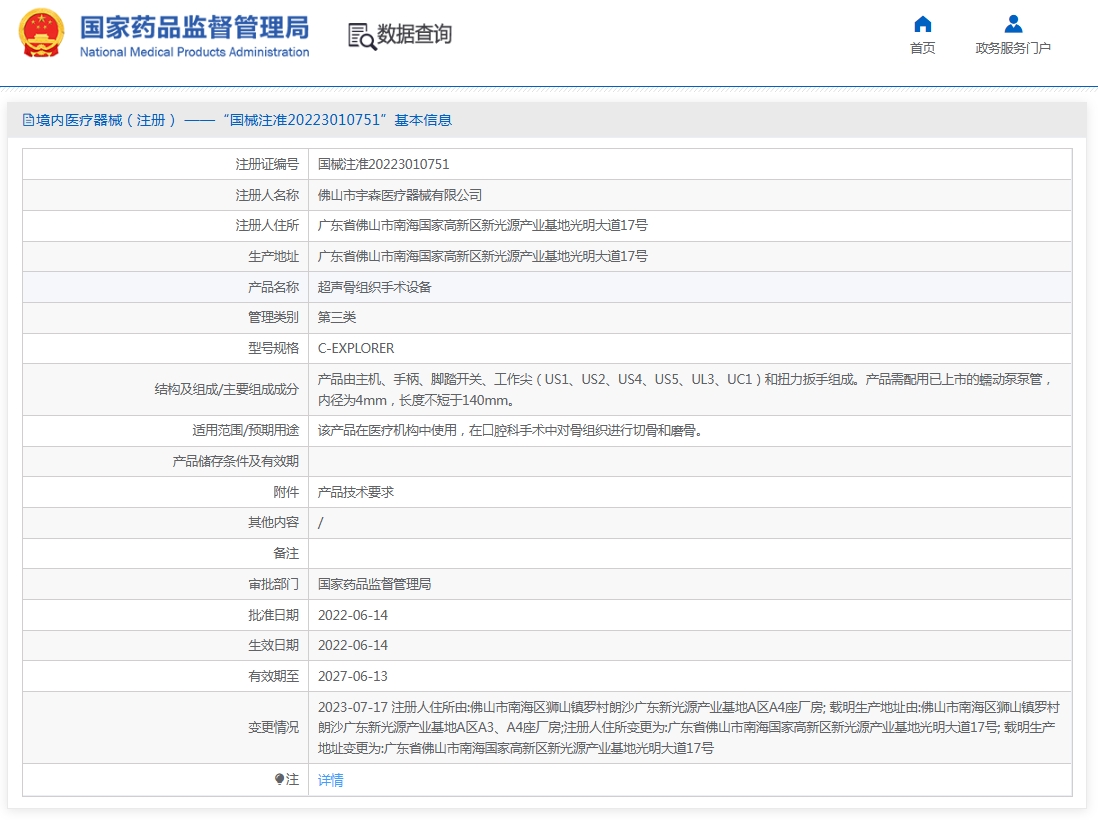Viewport: 1098px width, 820px height.
Task: Click the 变更情况 change history text
Action: coord(689,727)
